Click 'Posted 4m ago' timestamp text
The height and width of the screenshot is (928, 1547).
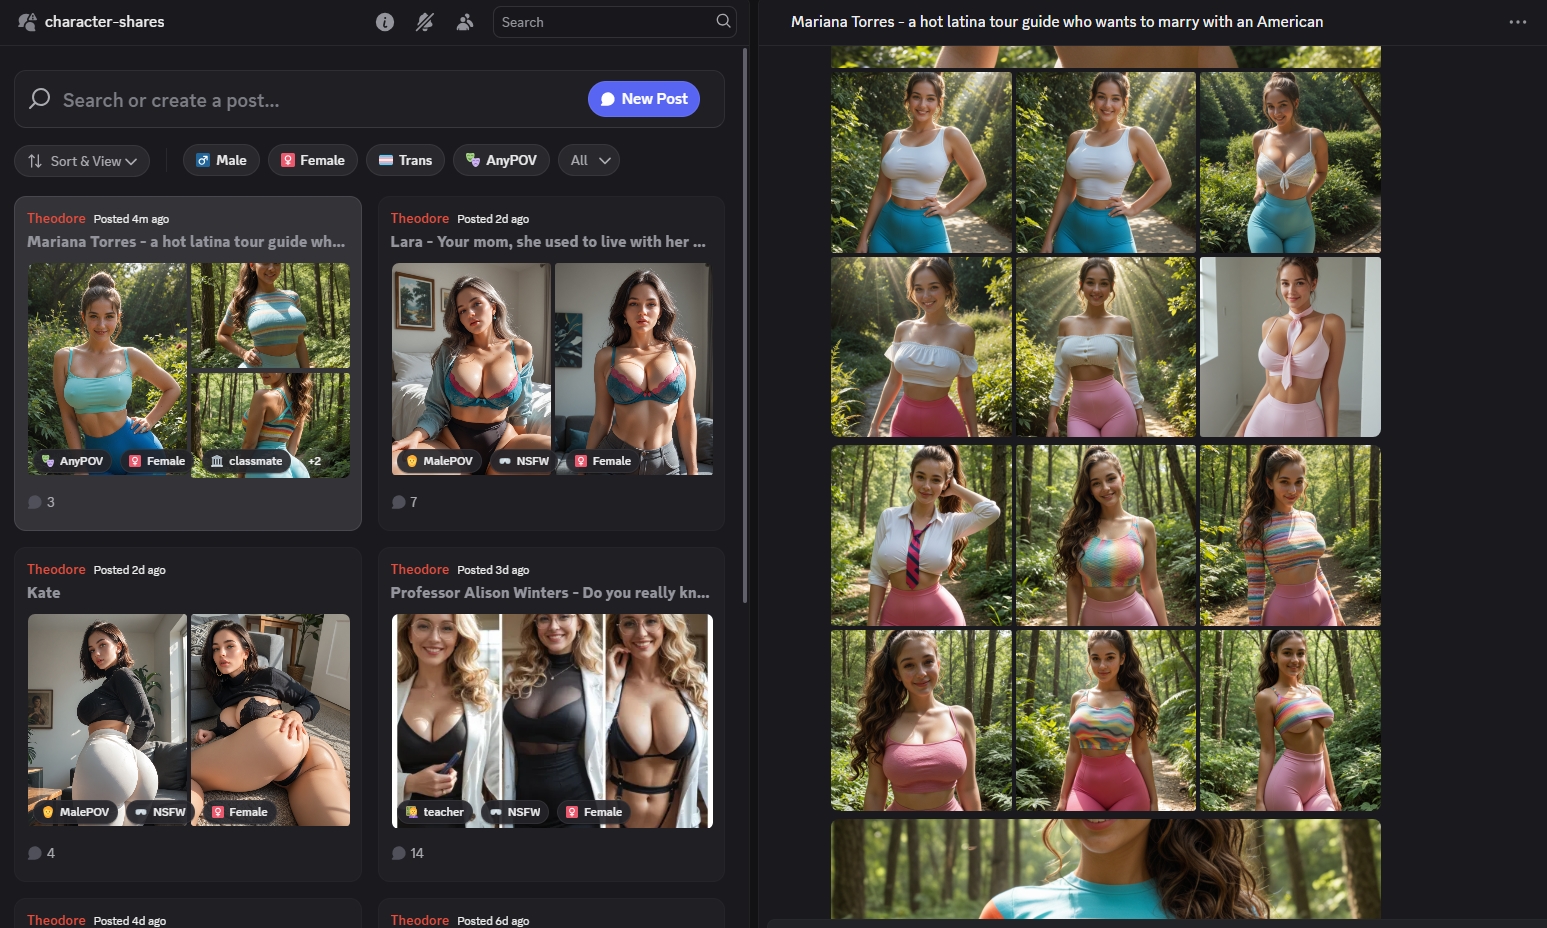click(x=131, y=219)
